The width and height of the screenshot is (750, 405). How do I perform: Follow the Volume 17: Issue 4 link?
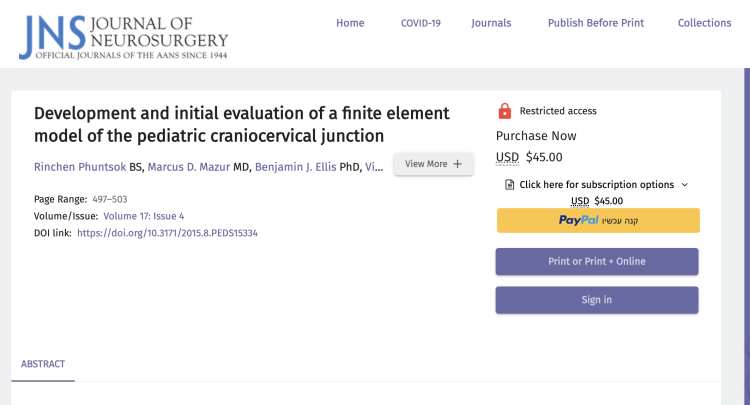(x=143, y=216)
